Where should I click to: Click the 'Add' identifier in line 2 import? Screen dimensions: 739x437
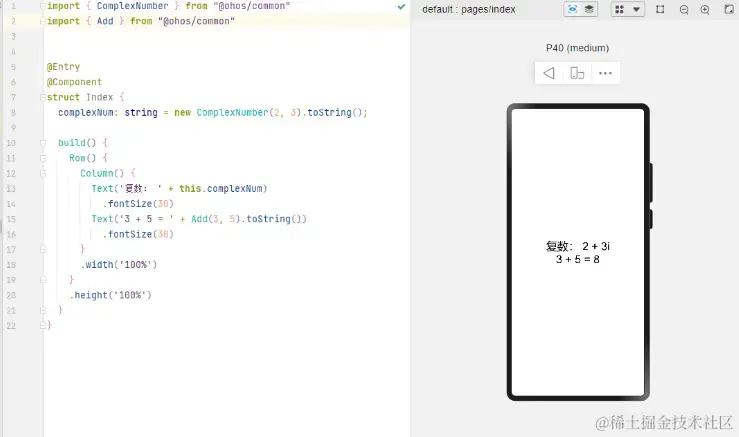[105, 21]
